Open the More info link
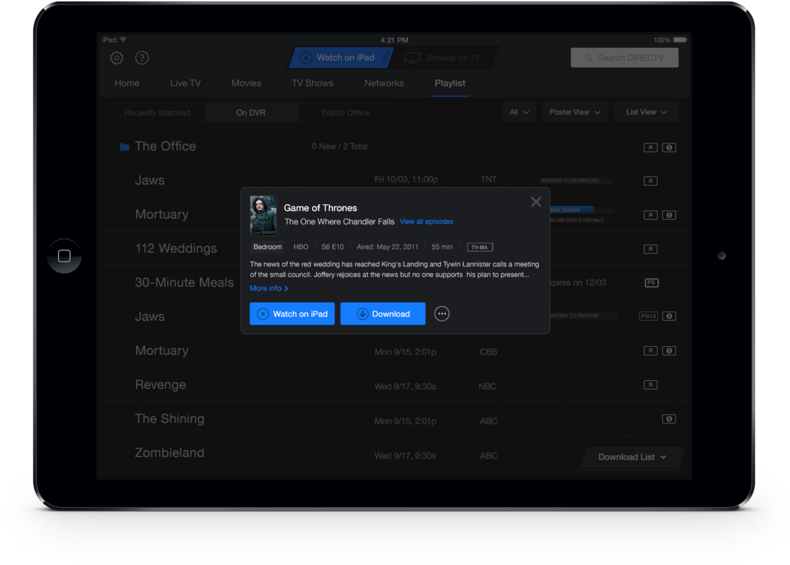 click(269, 288)
